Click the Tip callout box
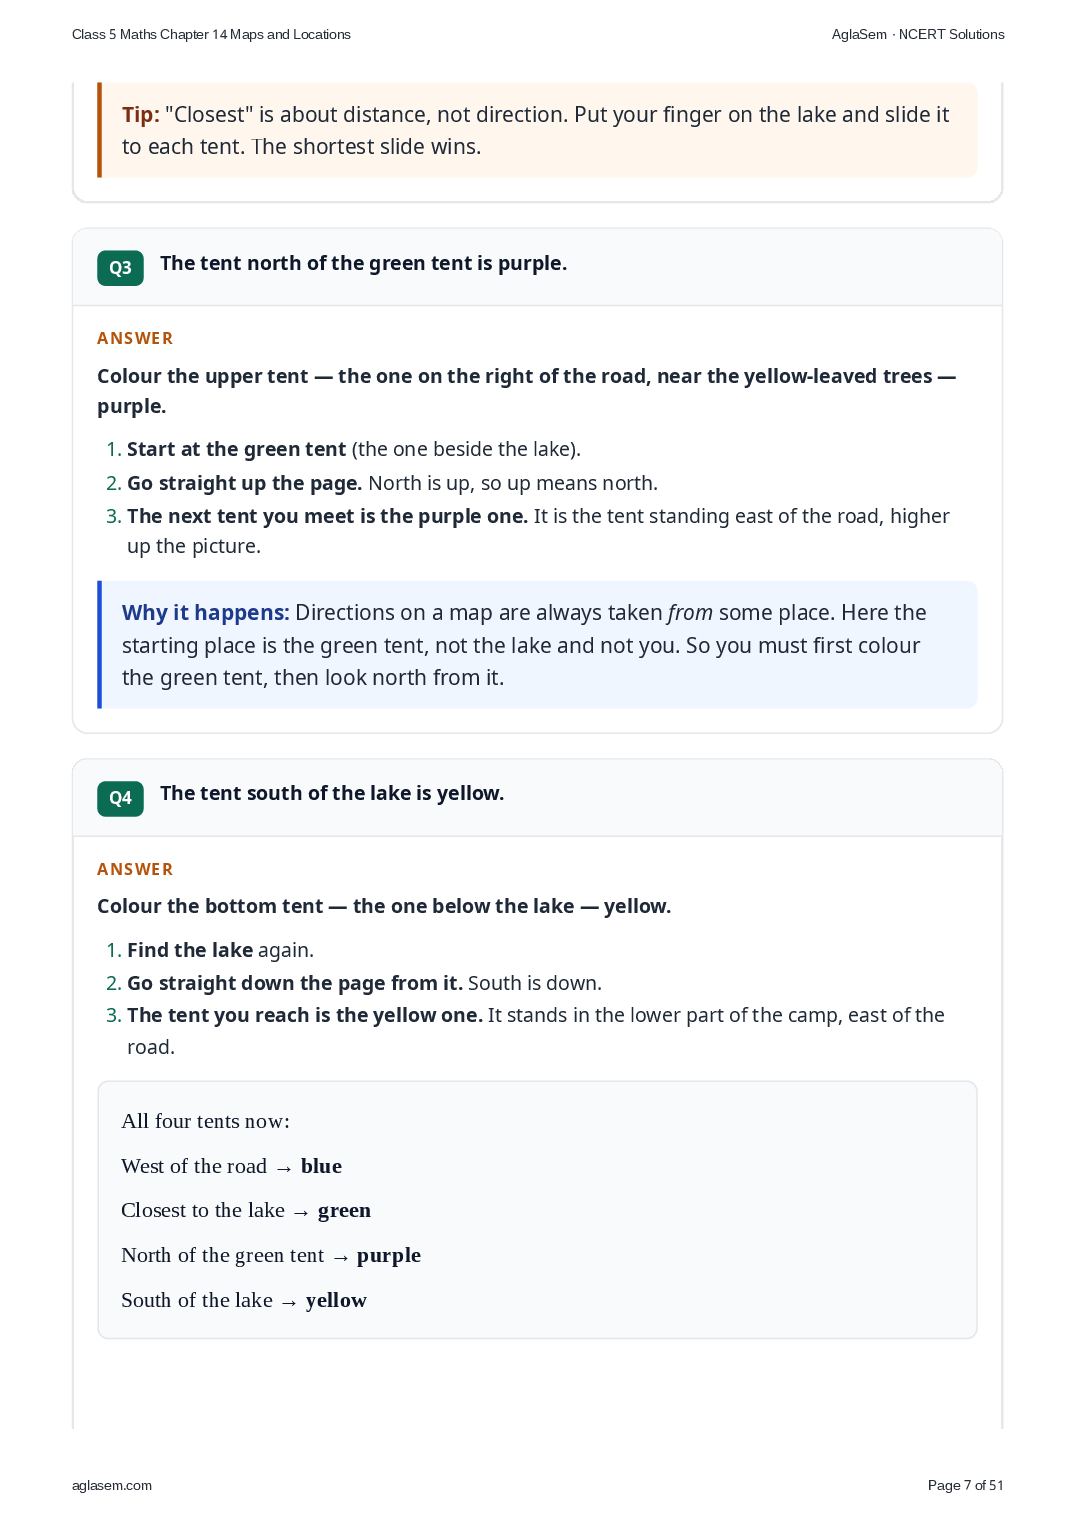The height and width of the screenshot is (1522, 1076). [537, 130]
